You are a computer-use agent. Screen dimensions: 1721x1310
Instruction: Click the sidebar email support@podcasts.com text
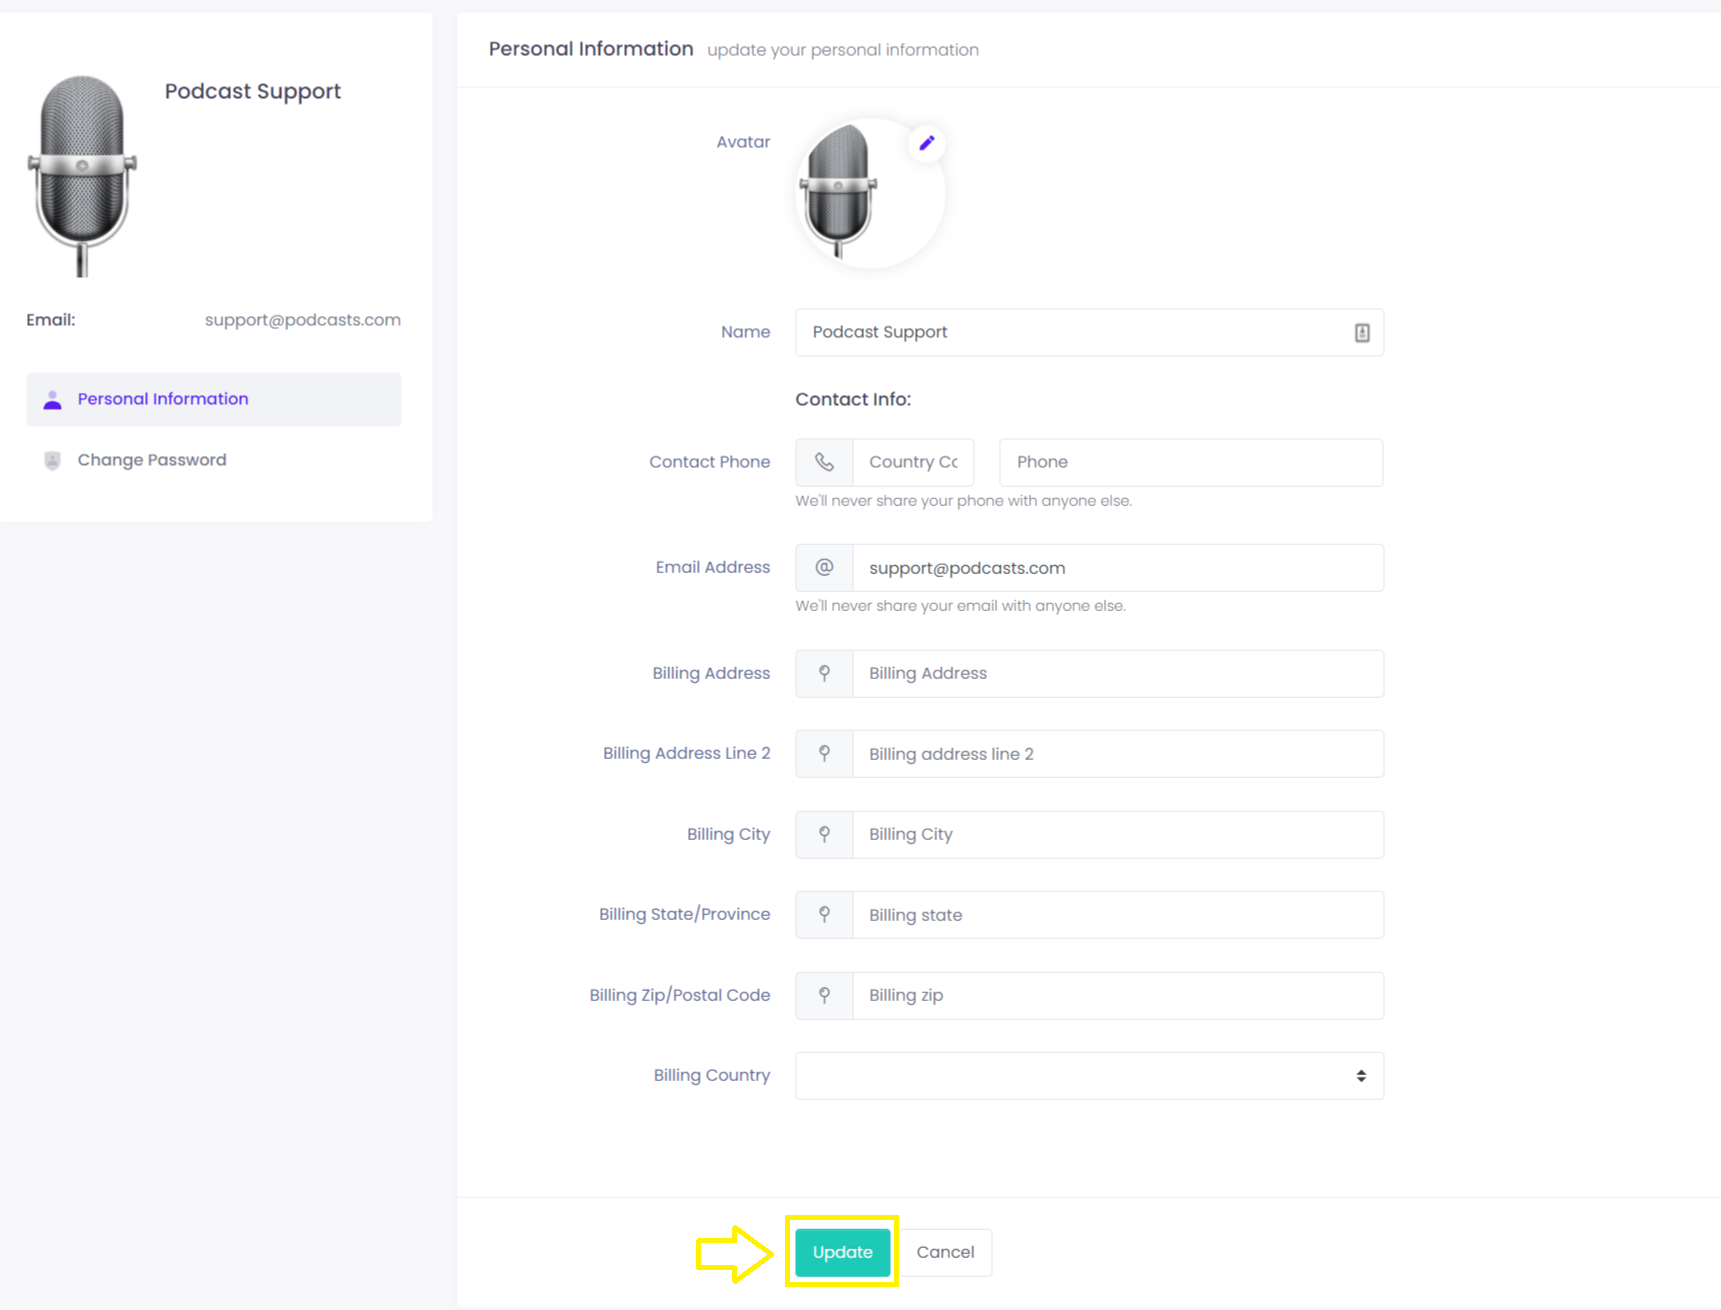pos(303,320)
